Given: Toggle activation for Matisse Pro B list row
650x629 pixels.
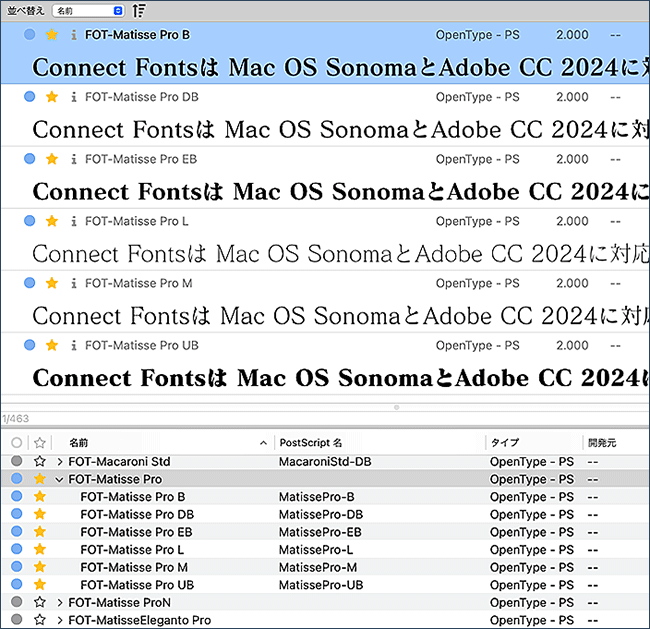Looking at the screenshot, I should 17,496.
